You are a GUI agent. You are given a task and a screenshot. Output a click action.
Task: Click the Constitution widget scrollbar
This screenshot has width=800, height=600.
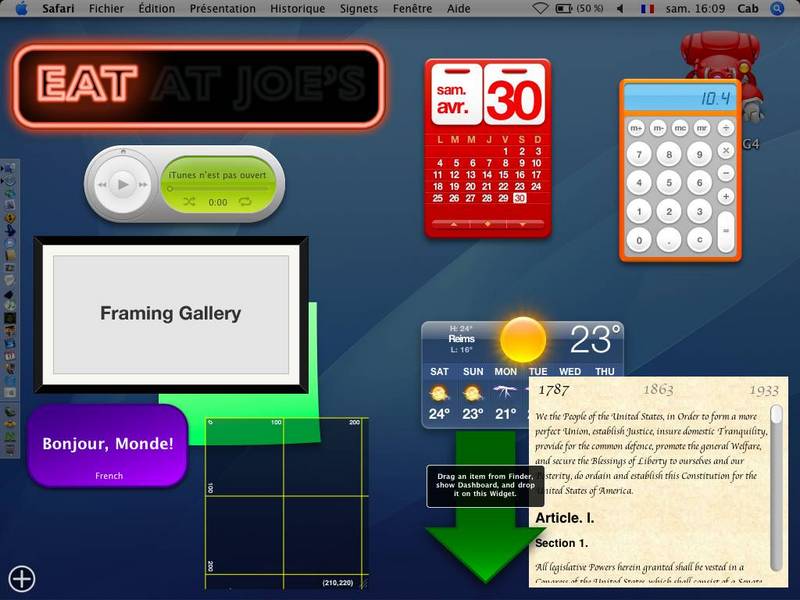click(x=776, y=488)
